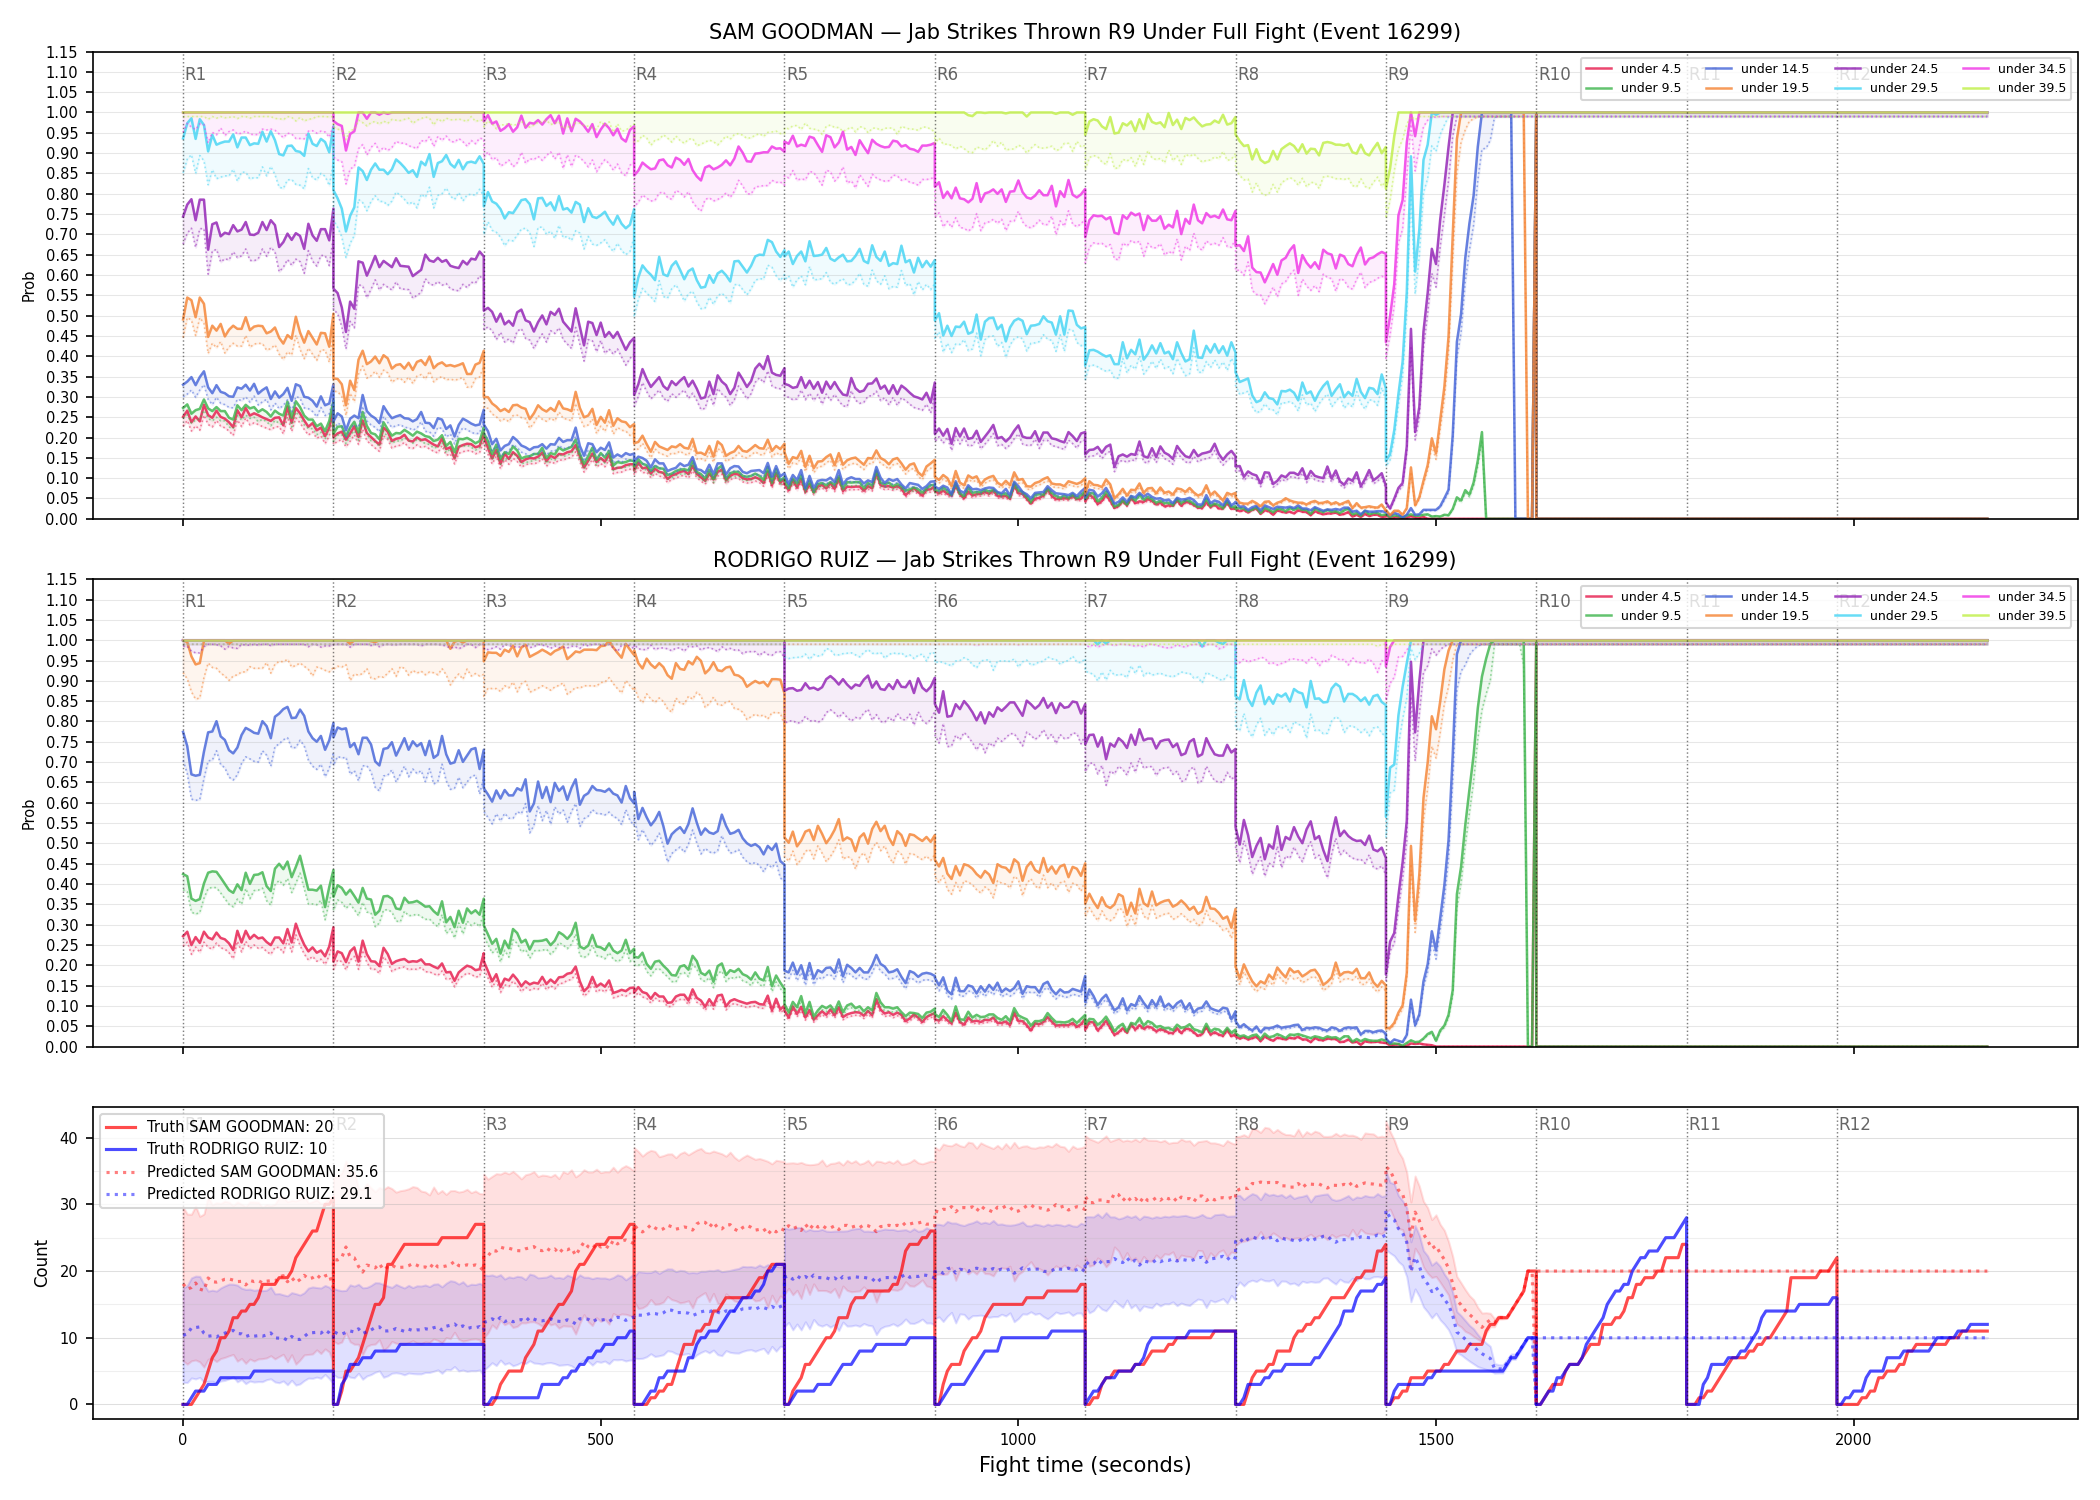The image size is (2100, 1500).
Task: Click the R11 round marker in the Count chart
Action: (1704, 1124)
